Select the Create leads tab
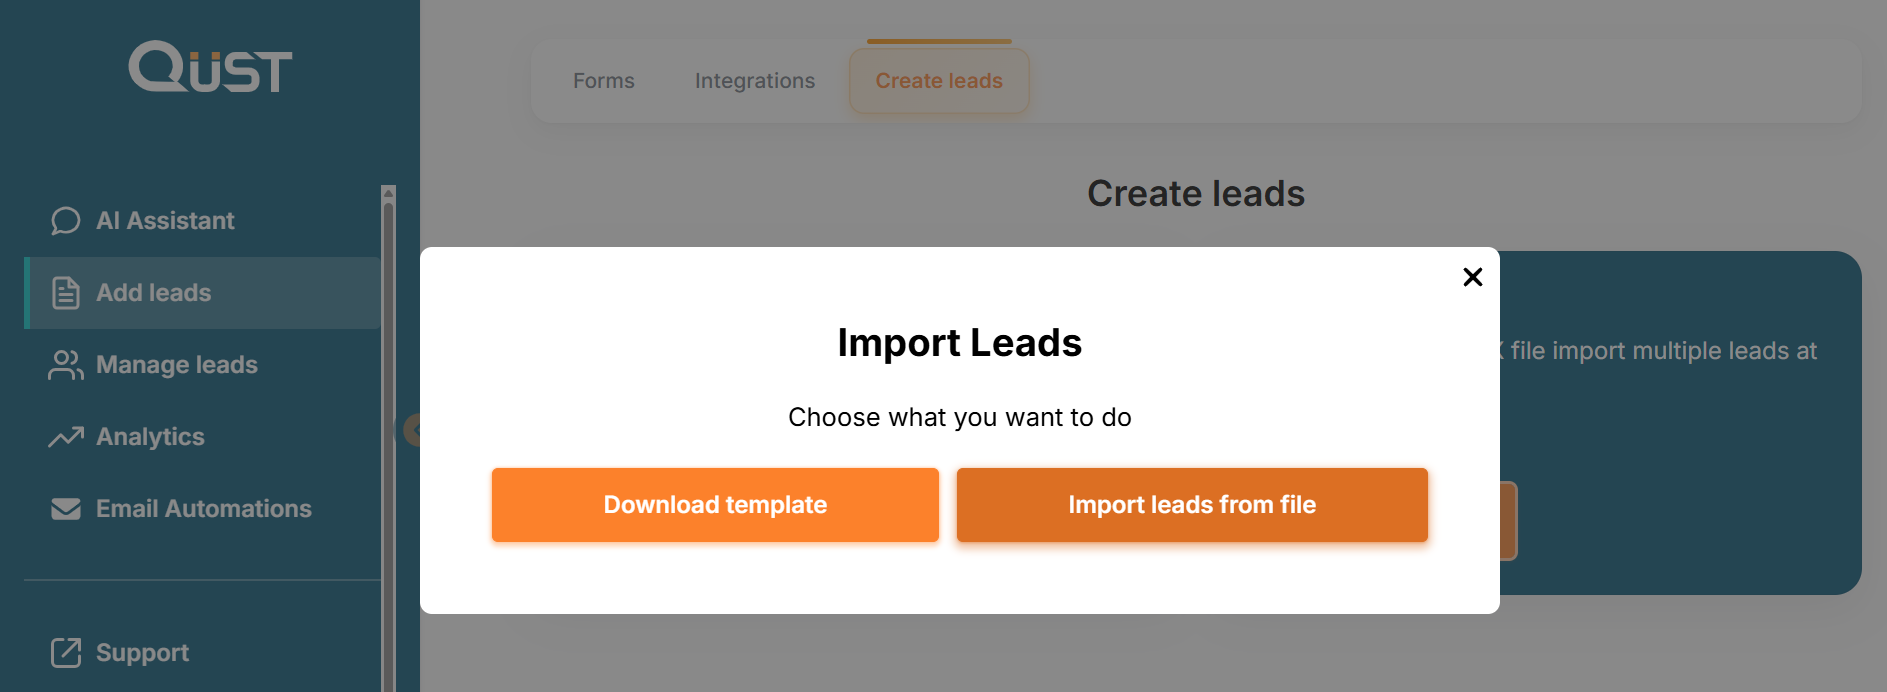The image size is (1887, 692). (x=939, y=81)
